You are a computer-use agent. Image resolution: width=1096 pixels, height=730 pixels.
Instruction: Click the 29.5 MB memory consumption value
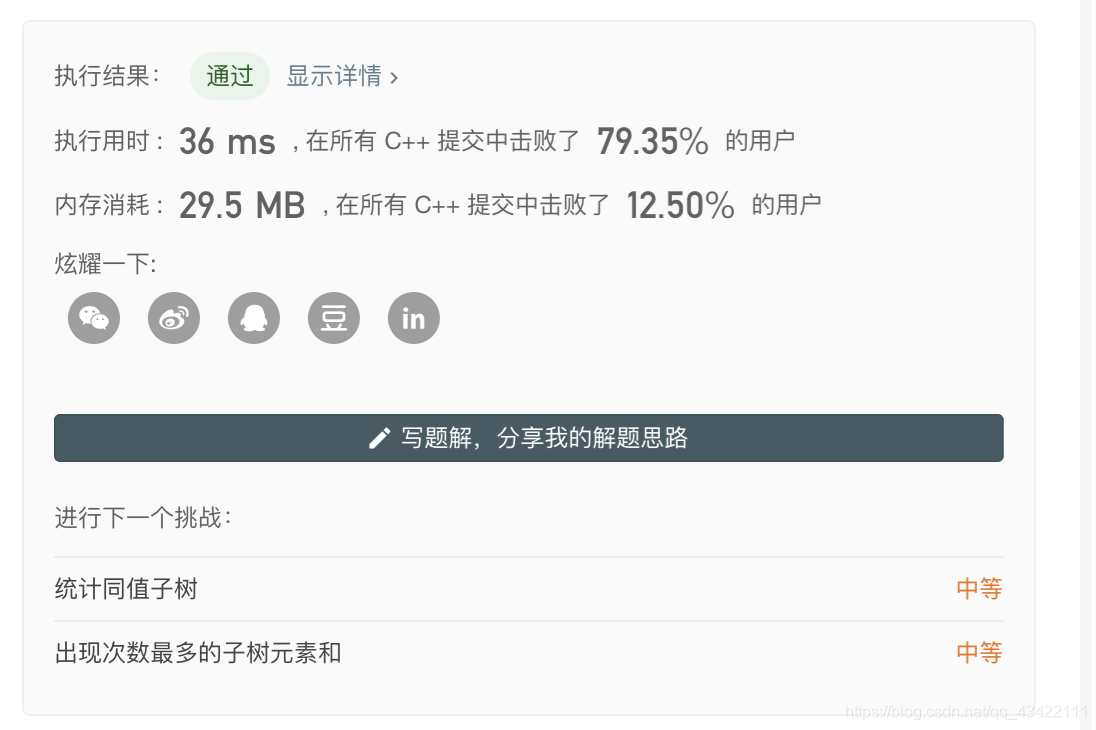point(241,205)
